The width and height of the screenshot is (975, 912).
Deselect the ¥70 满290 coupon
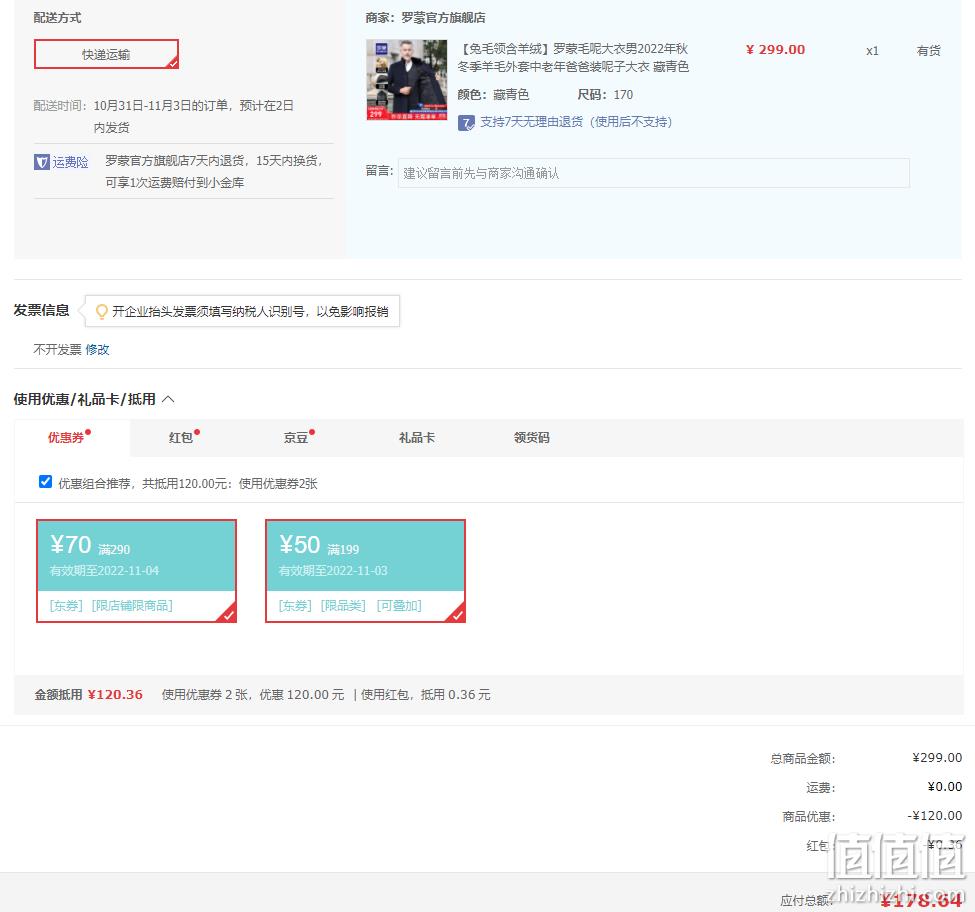coord(137,571)
